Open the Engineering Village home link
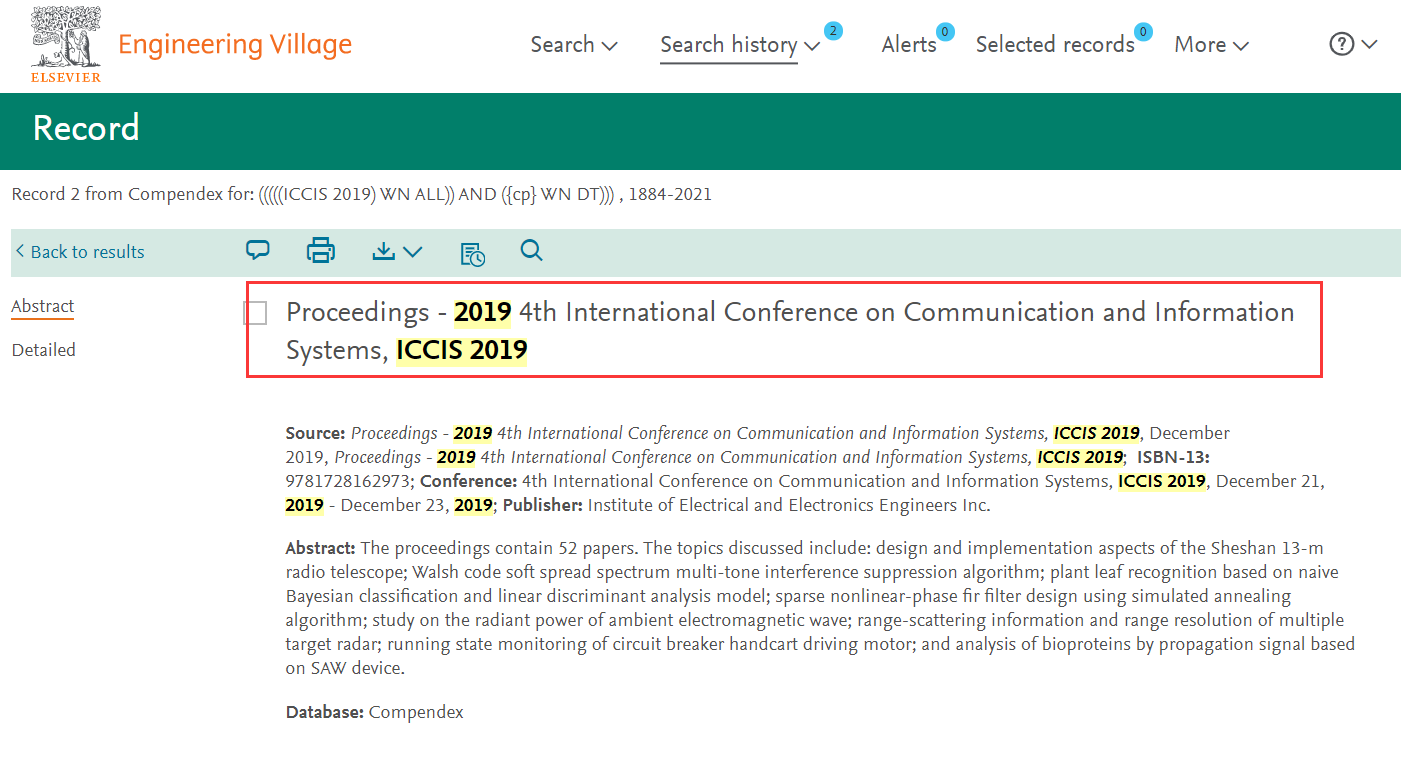 click(x=235, y=45)
